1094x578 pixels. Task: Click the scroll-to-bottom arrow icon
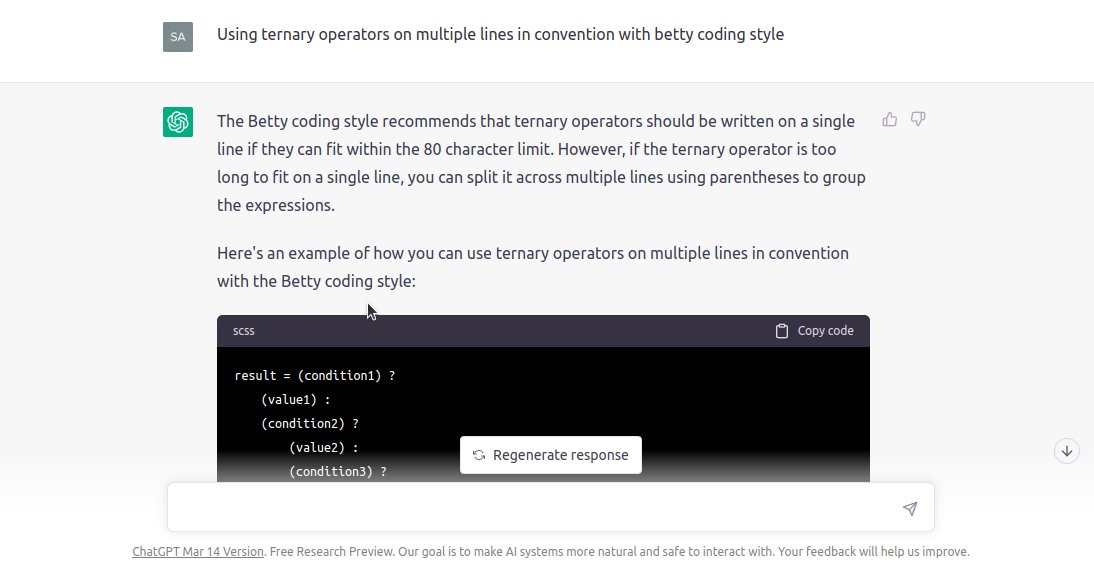(x=1066, y=451)
